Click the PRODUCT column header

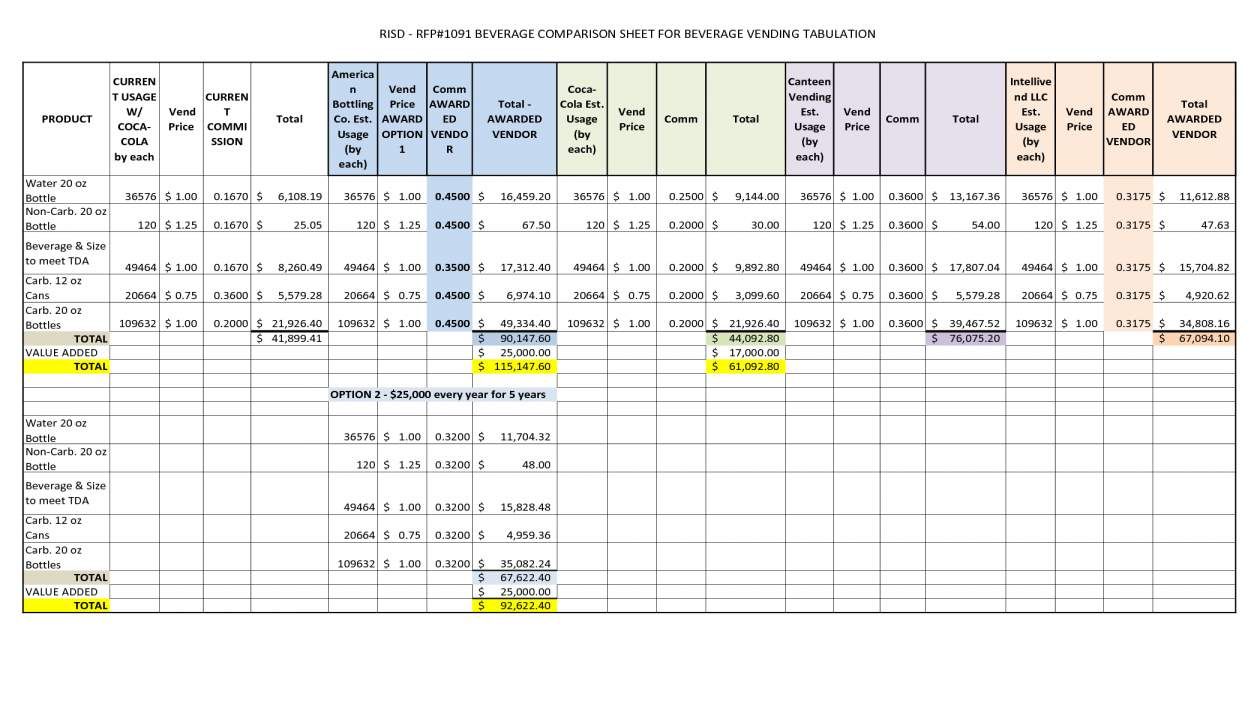[66, 119]
